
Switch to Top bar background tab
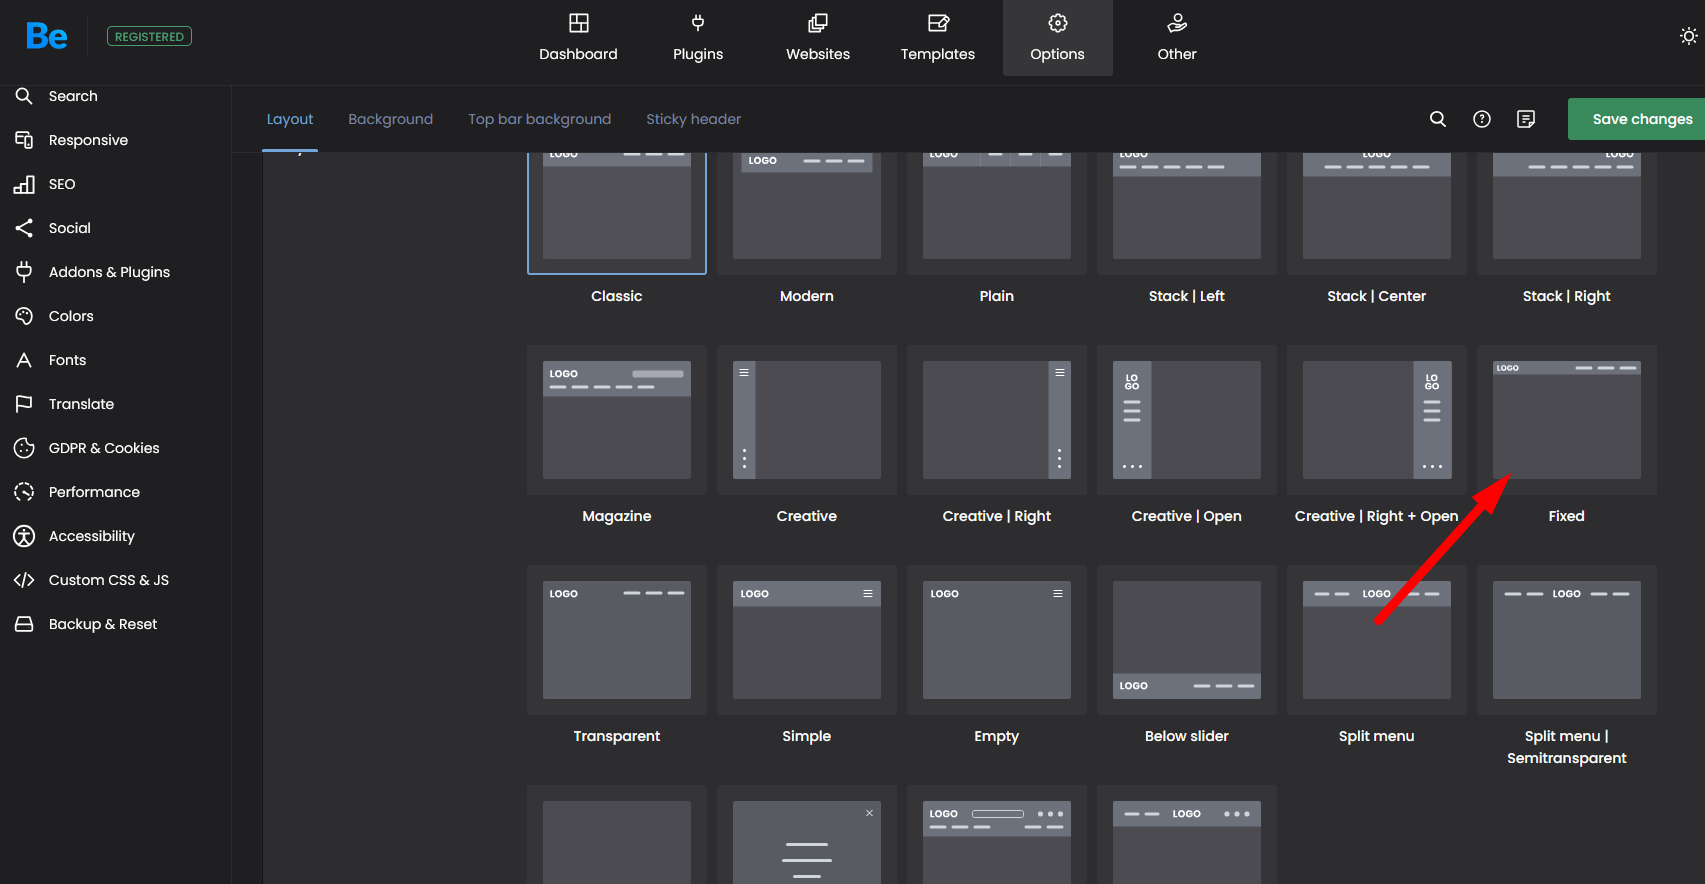539,119
